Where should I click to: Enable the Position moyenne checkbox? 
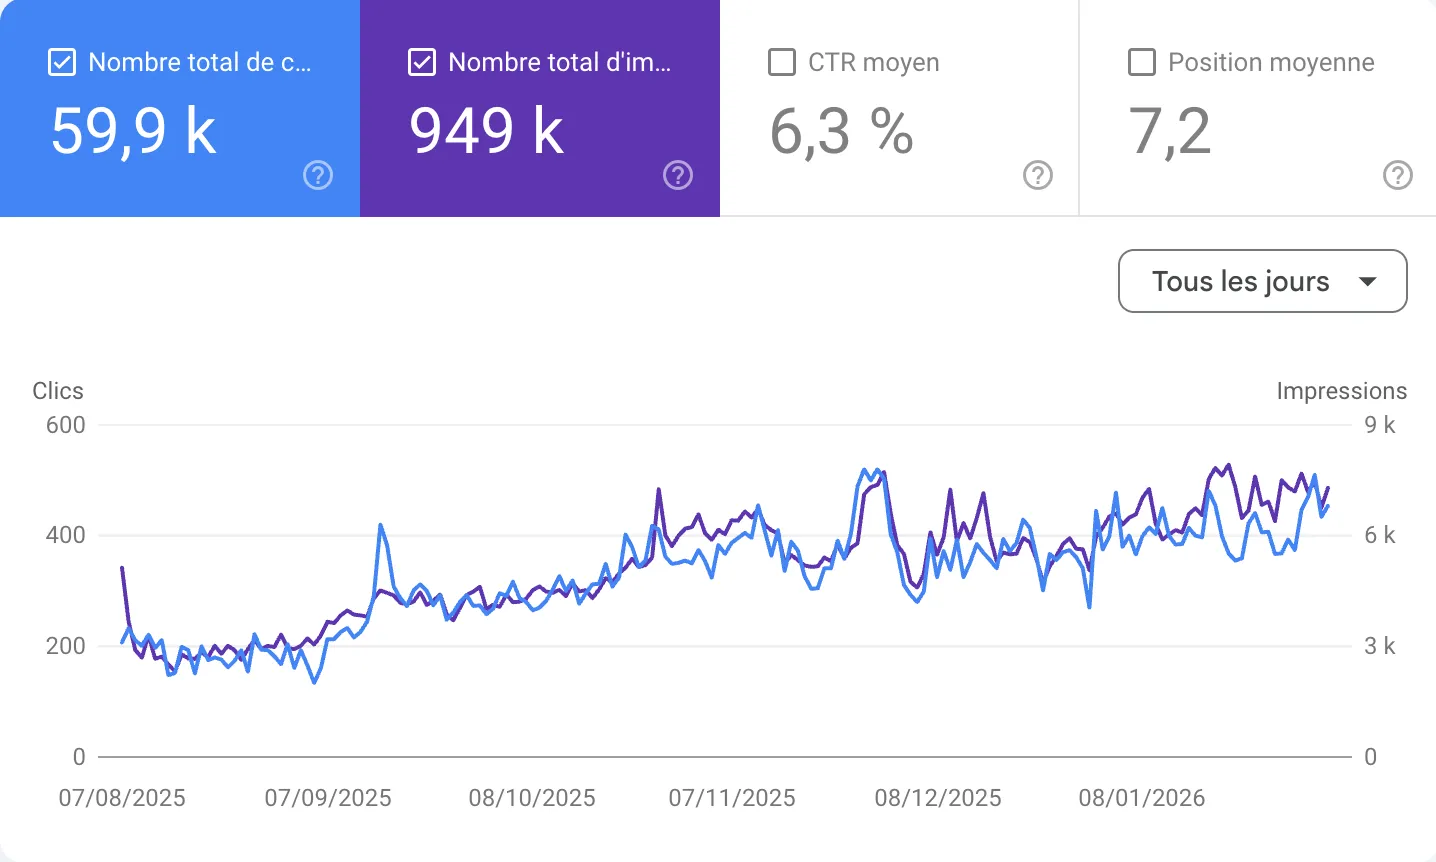tap(1142, 62)
